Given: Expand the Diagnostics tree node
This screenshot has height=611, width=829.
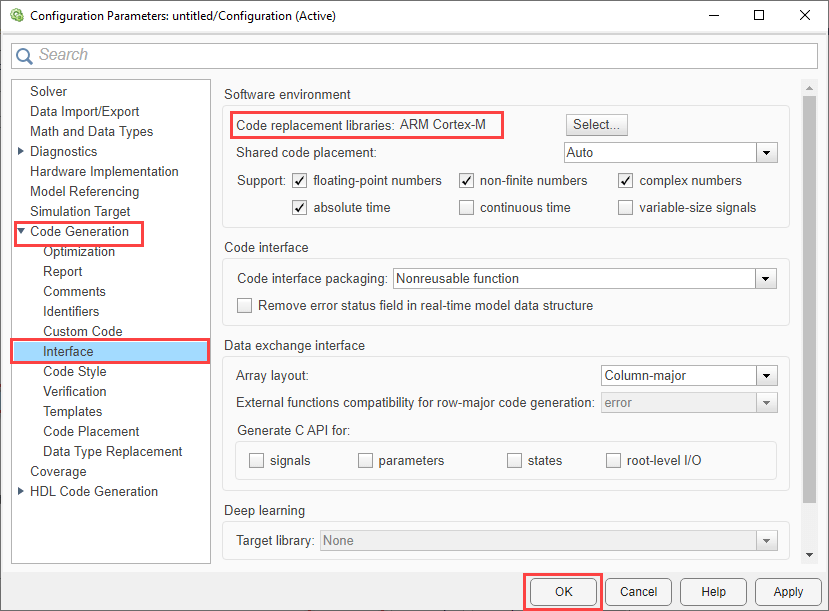Looking at the screenshot, I should [x=22, y=152].
